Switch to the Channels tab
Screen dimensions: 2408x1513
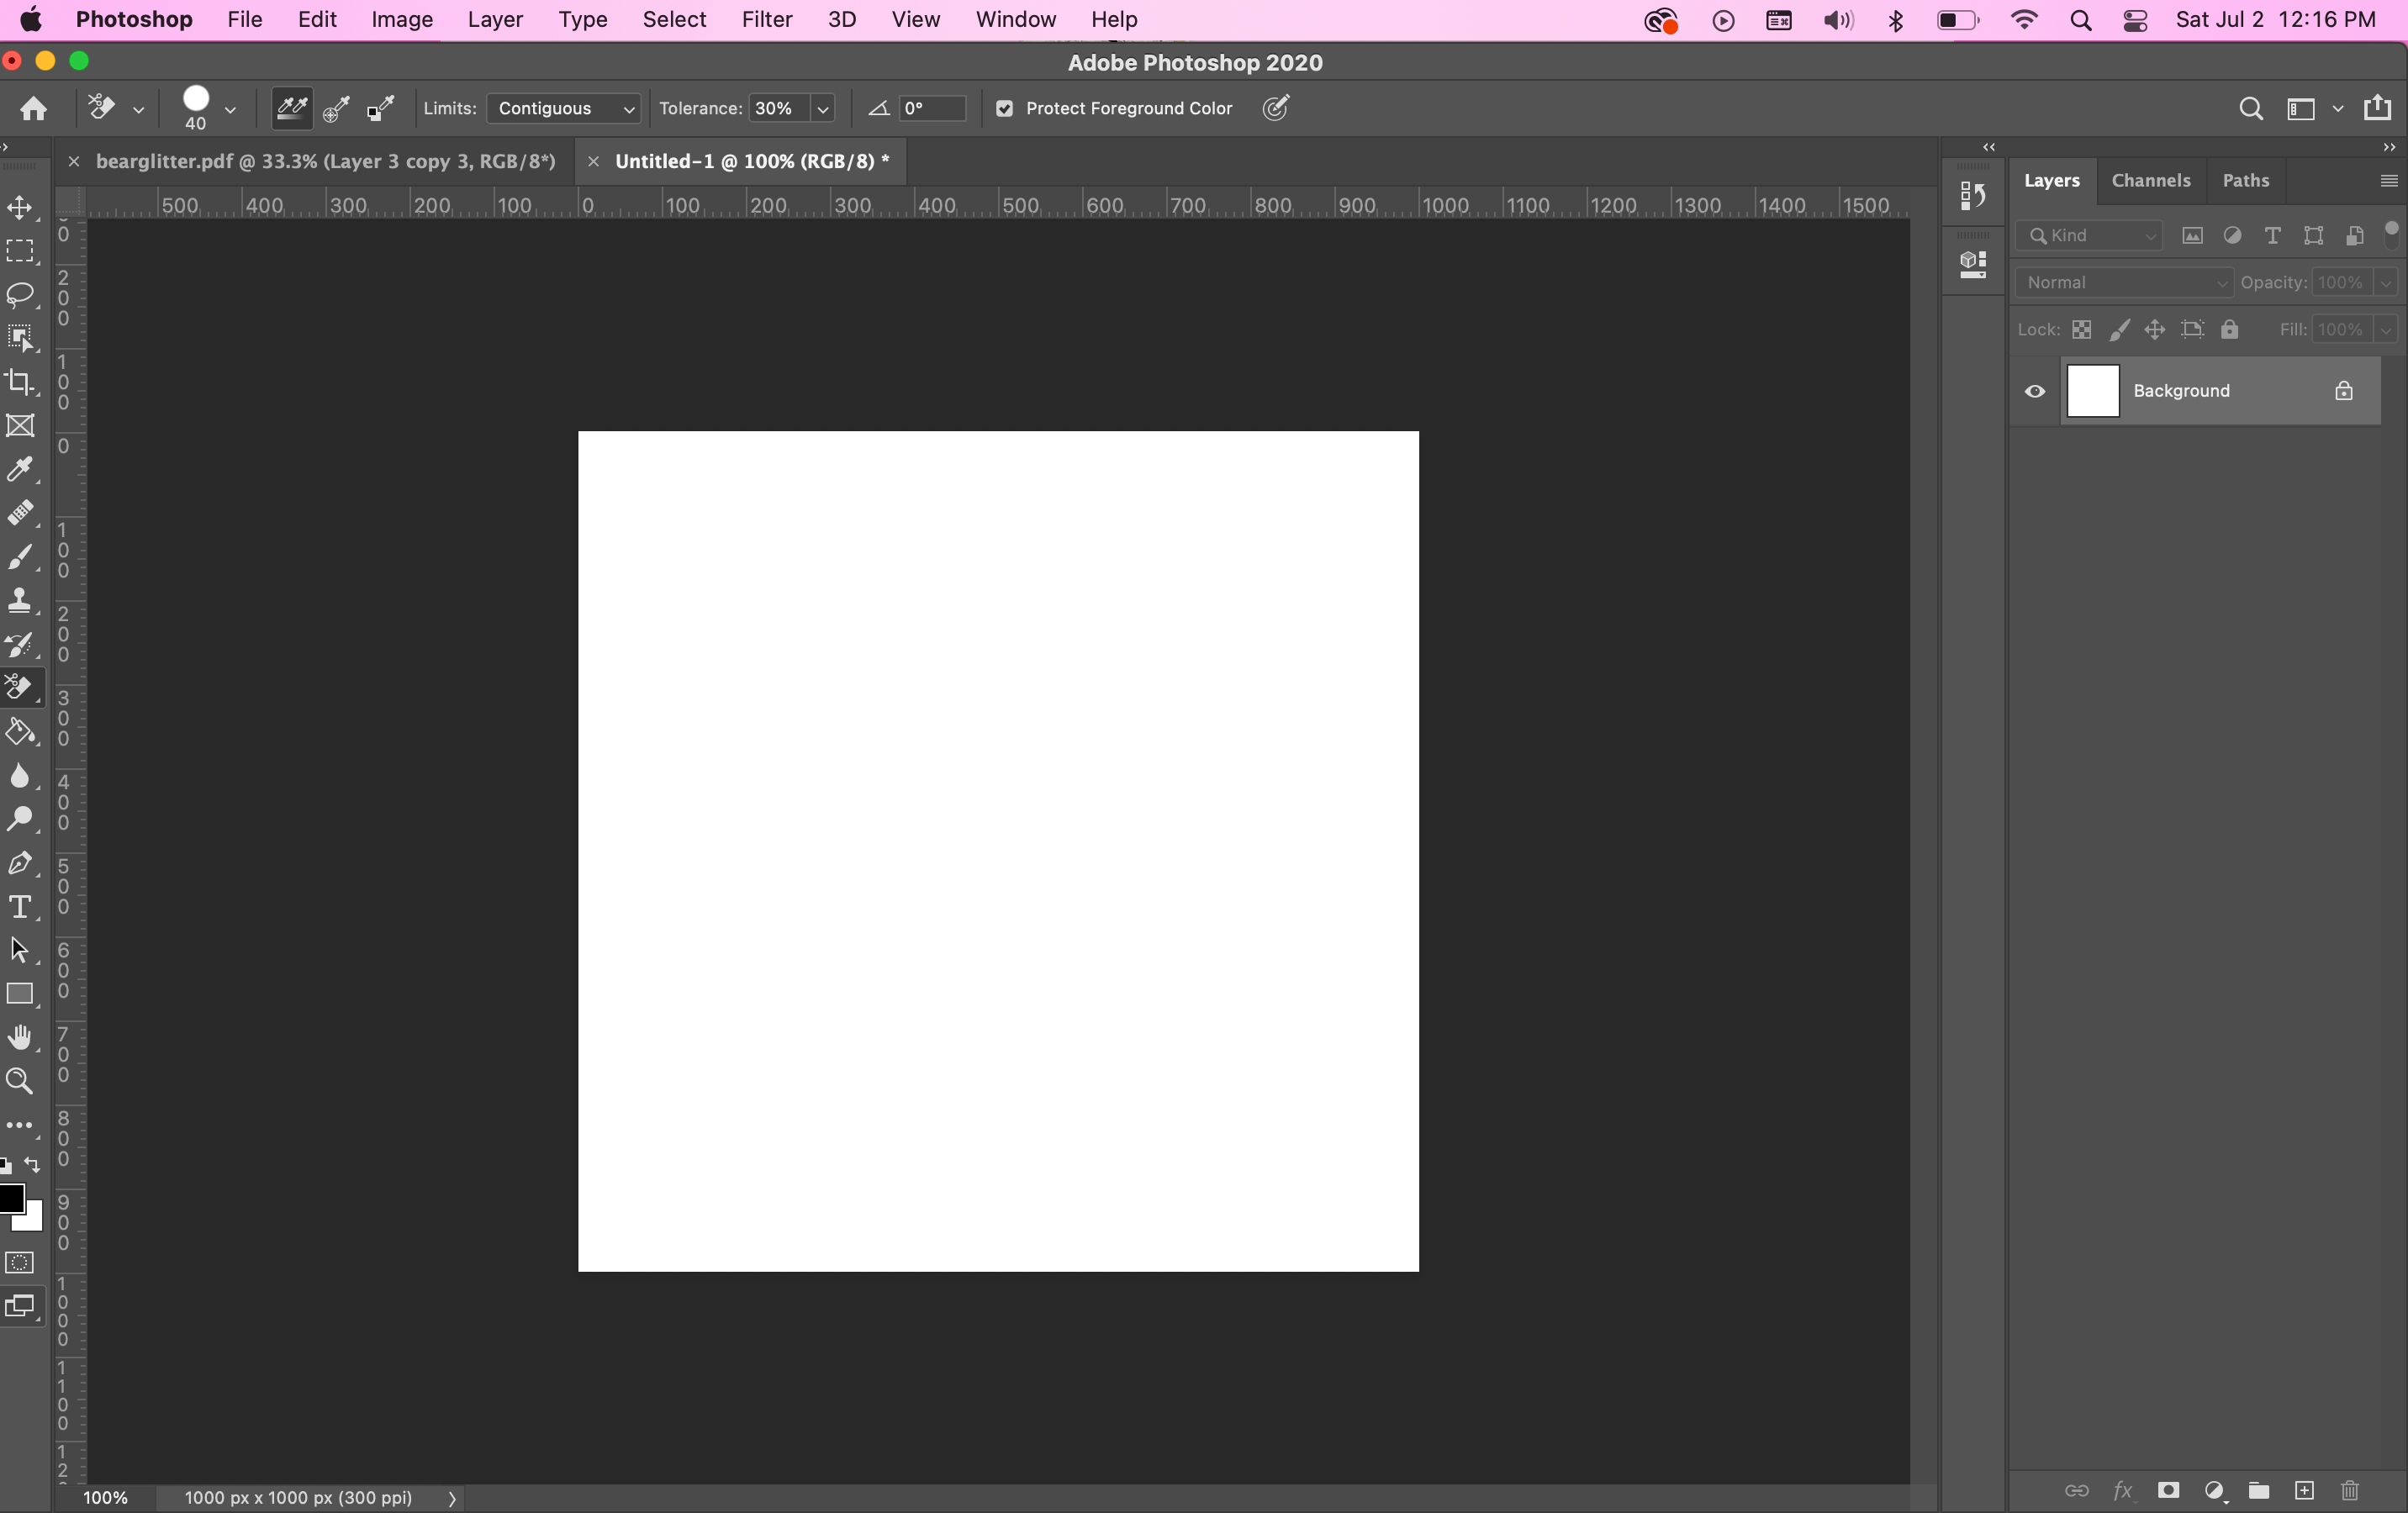pyautogui.click(x=2151, y=181)
